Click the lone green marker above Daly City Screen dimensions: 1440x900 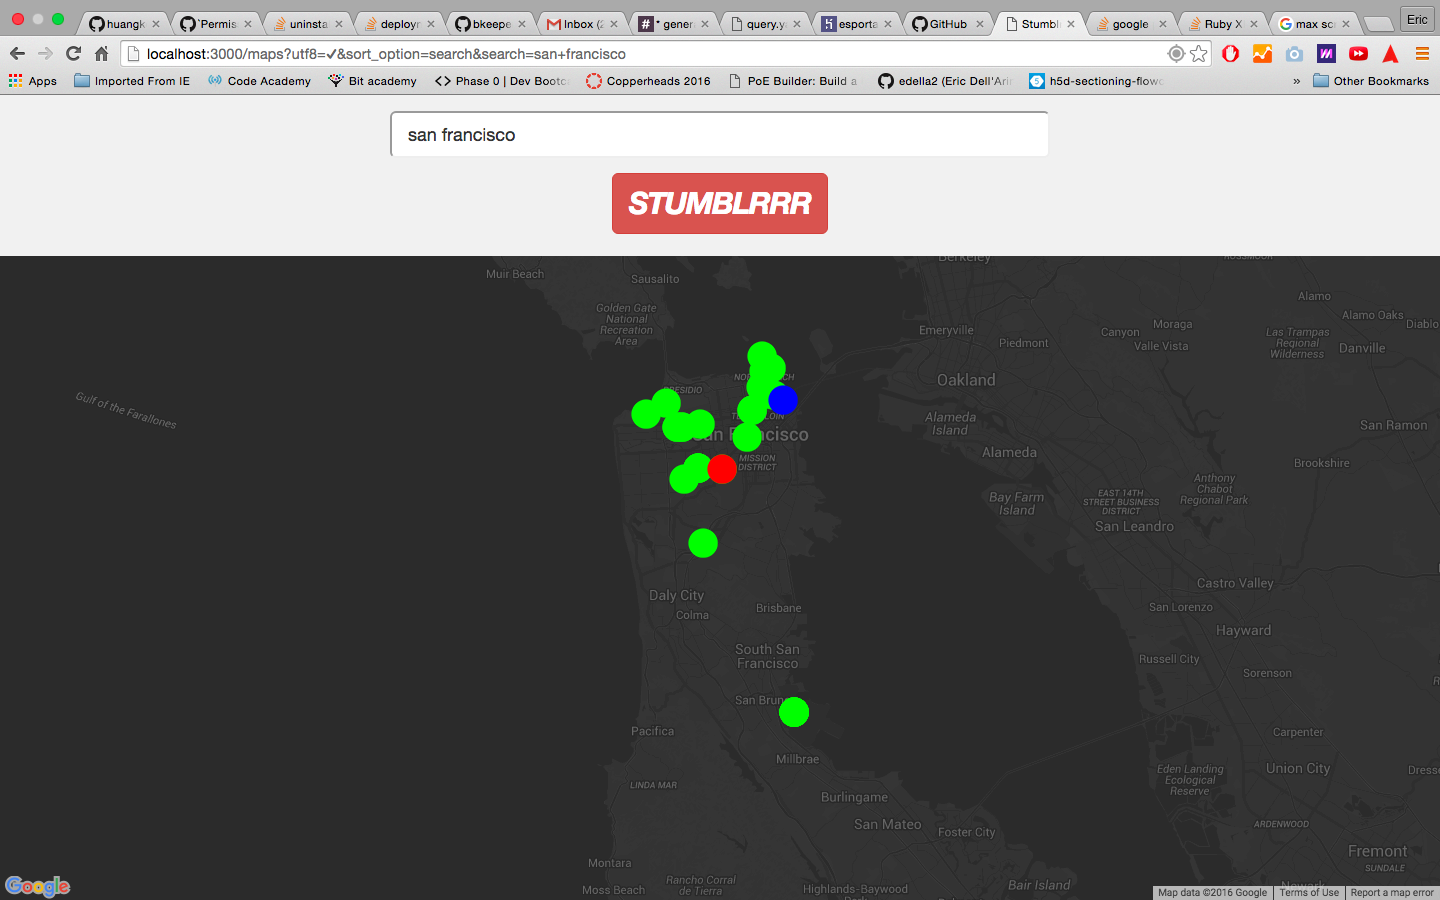coord(703,543)
